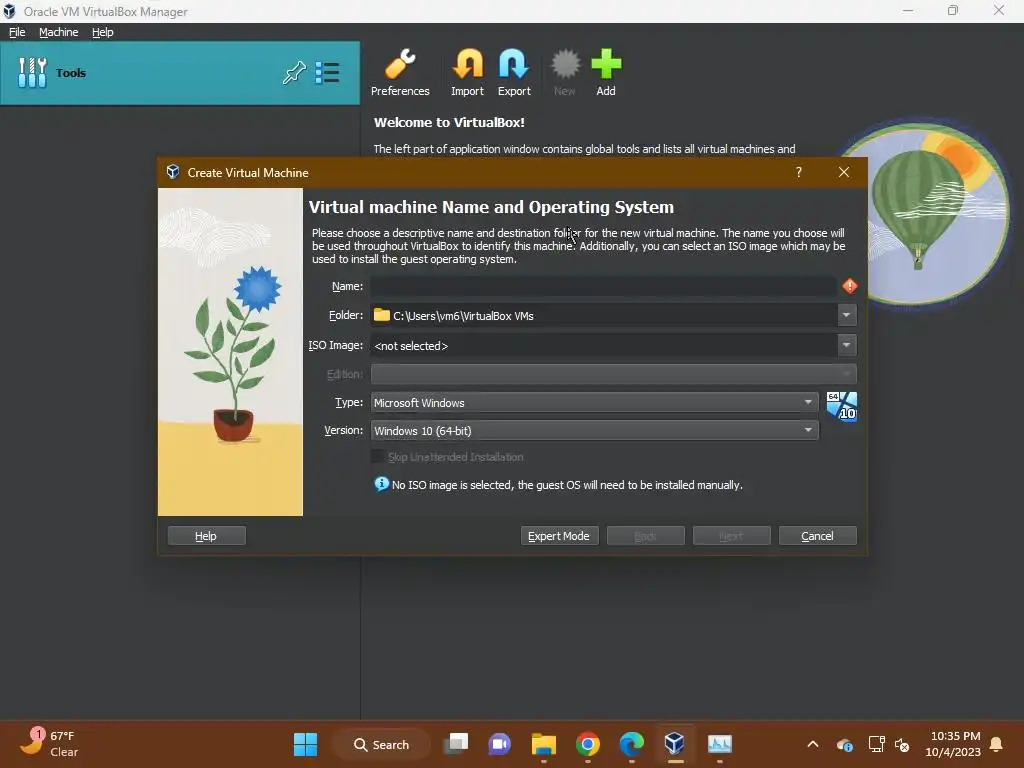
Task: Open the File menu
Action: [17, 32]
